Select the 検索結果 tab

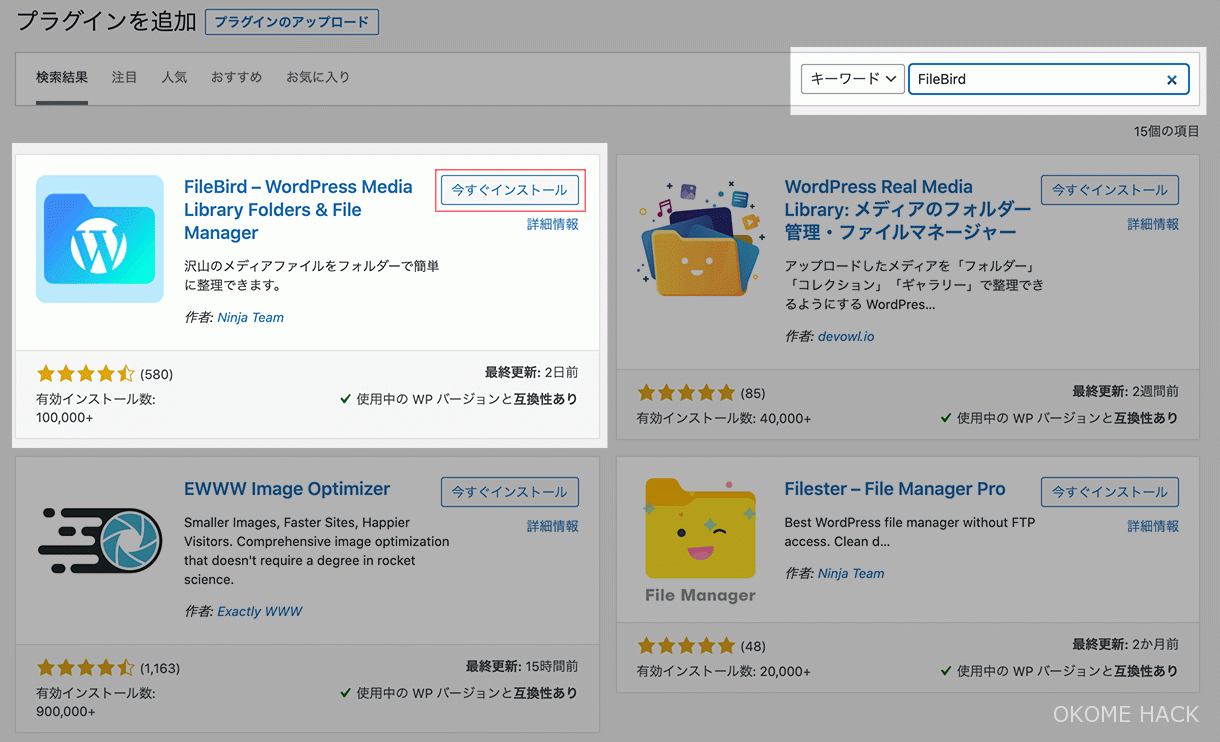(62, 77)
